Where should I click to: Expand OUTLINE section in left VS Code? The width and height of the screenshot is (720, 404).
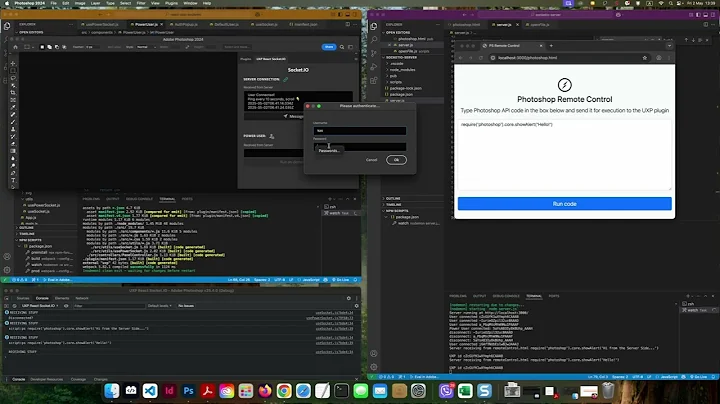click(x=26, y=227)
